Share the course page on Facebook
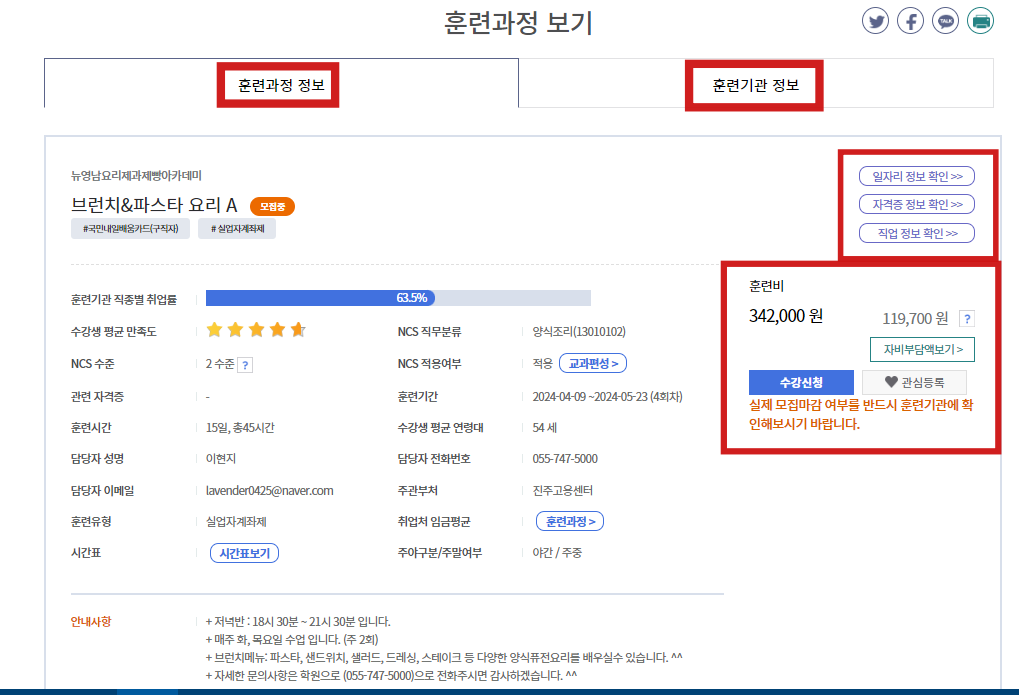Image resolution: width=1019 pixels, height=695 pixels. tap(910, 20)
